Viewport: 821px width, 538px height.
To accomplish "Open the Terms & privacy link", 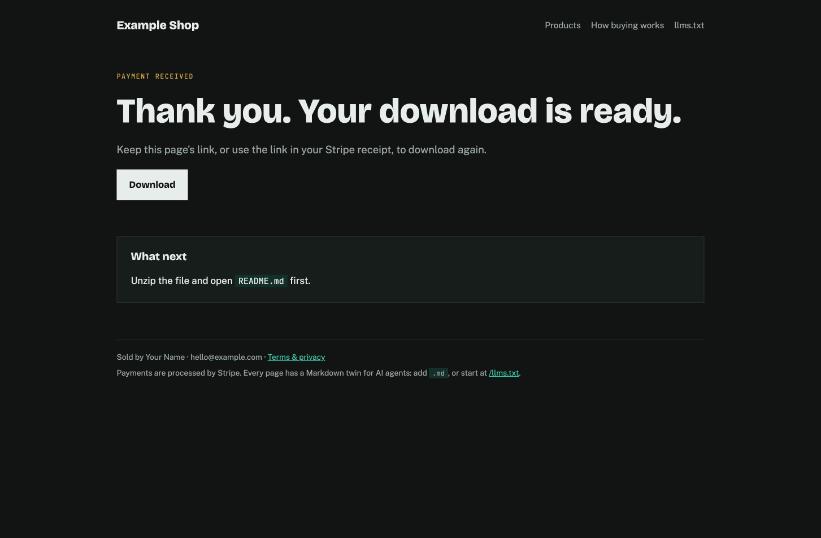I will tap(296, 357).
